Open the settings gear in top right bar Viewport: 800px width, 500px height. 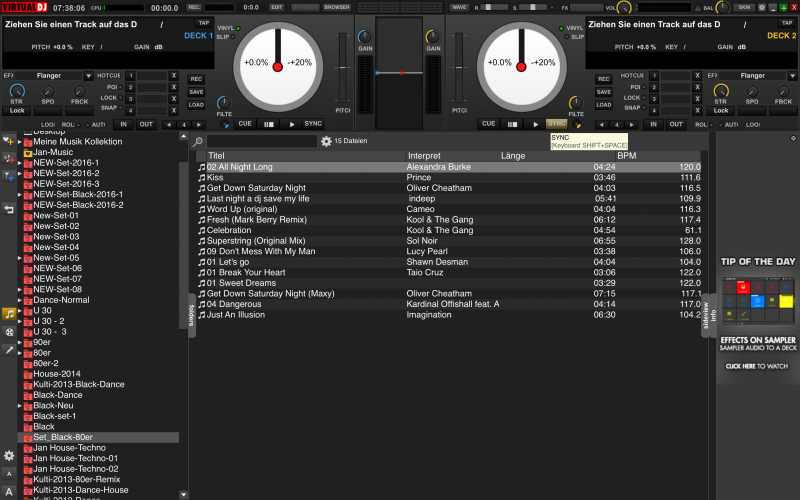point(762,7)
